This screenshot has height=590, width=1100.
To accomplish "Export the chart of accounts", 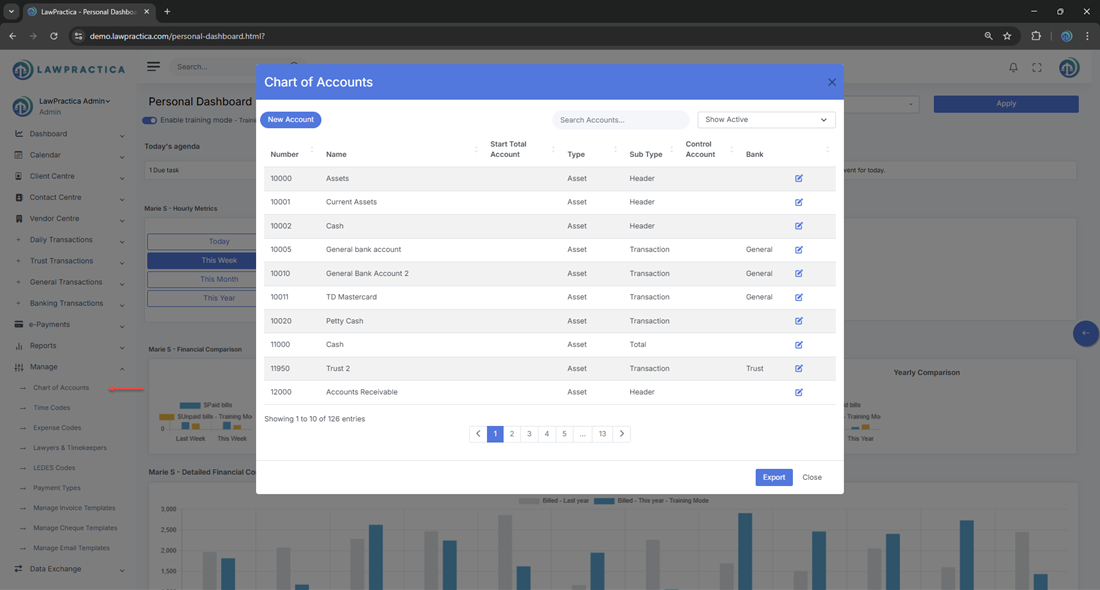I will pos(773,477).
